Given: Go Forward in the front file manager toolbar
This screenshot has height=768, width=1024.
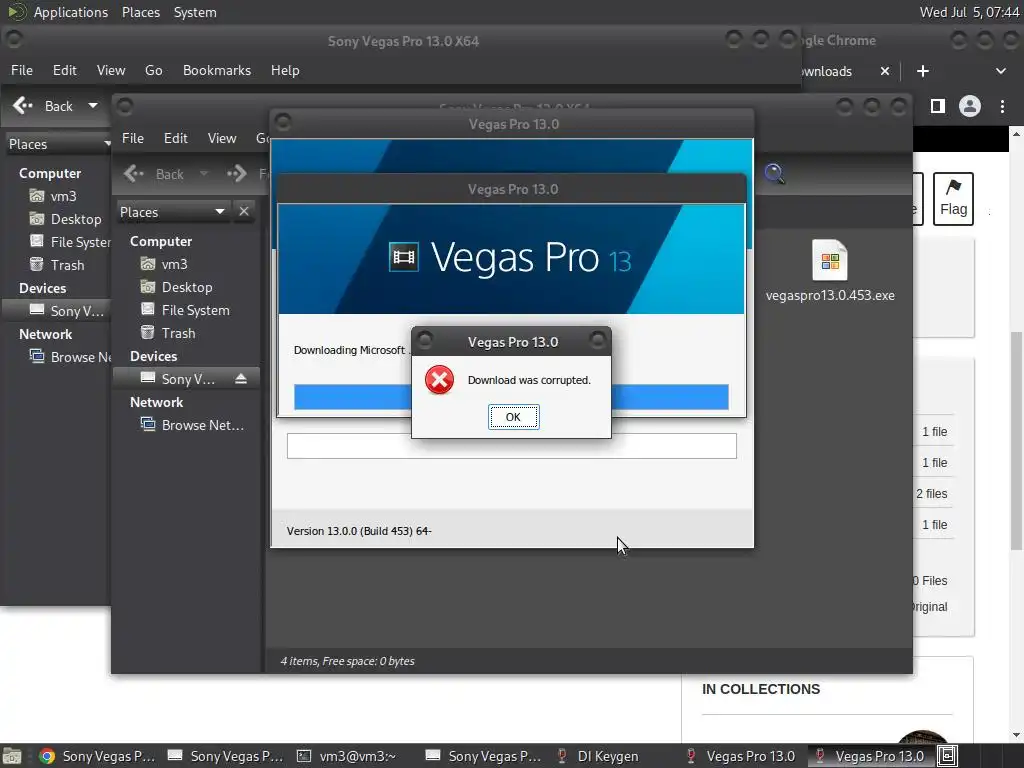Looking at the screenshot, I should [x=237, y=174].
